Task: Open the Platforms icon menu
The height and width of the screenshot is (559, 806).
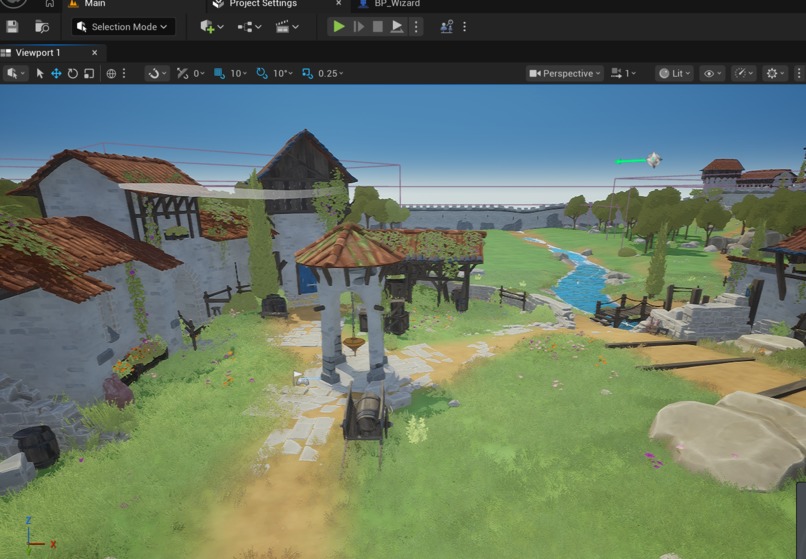Action: (447, 27)
